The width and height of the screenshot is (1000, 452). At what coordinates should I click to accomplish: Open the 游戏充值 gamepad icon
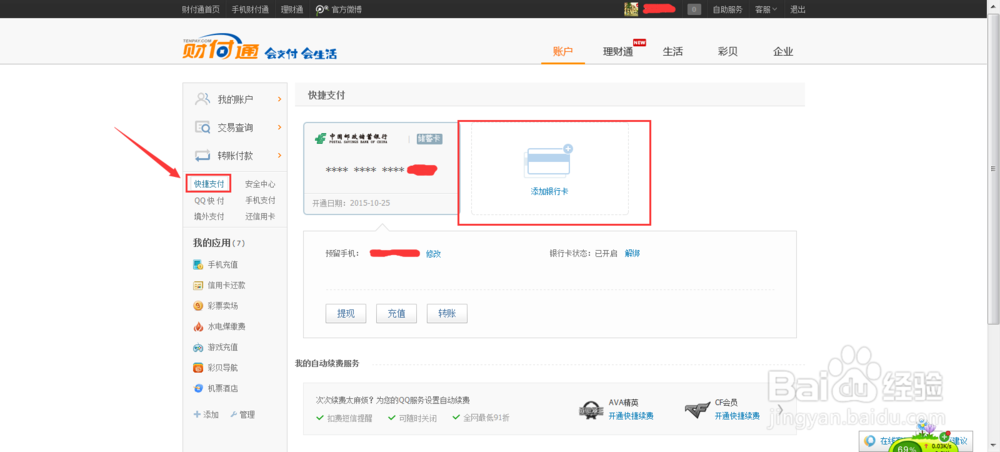(198, 347)
